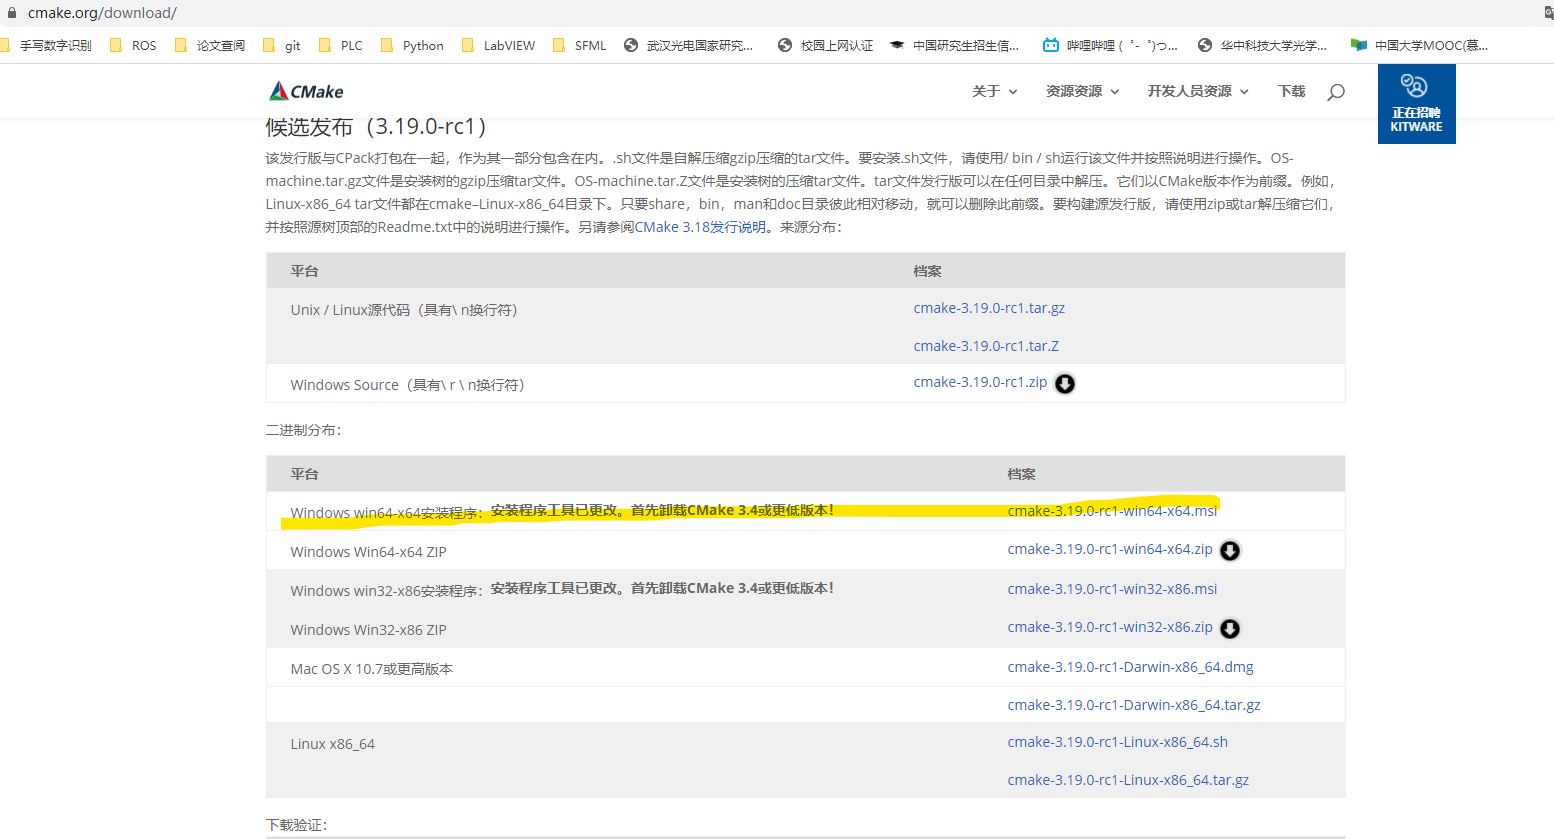Download cmake-3.19.0-rc1.tar.Z source archive
The width and height of the screenshot is (1554, 839).
986,346
